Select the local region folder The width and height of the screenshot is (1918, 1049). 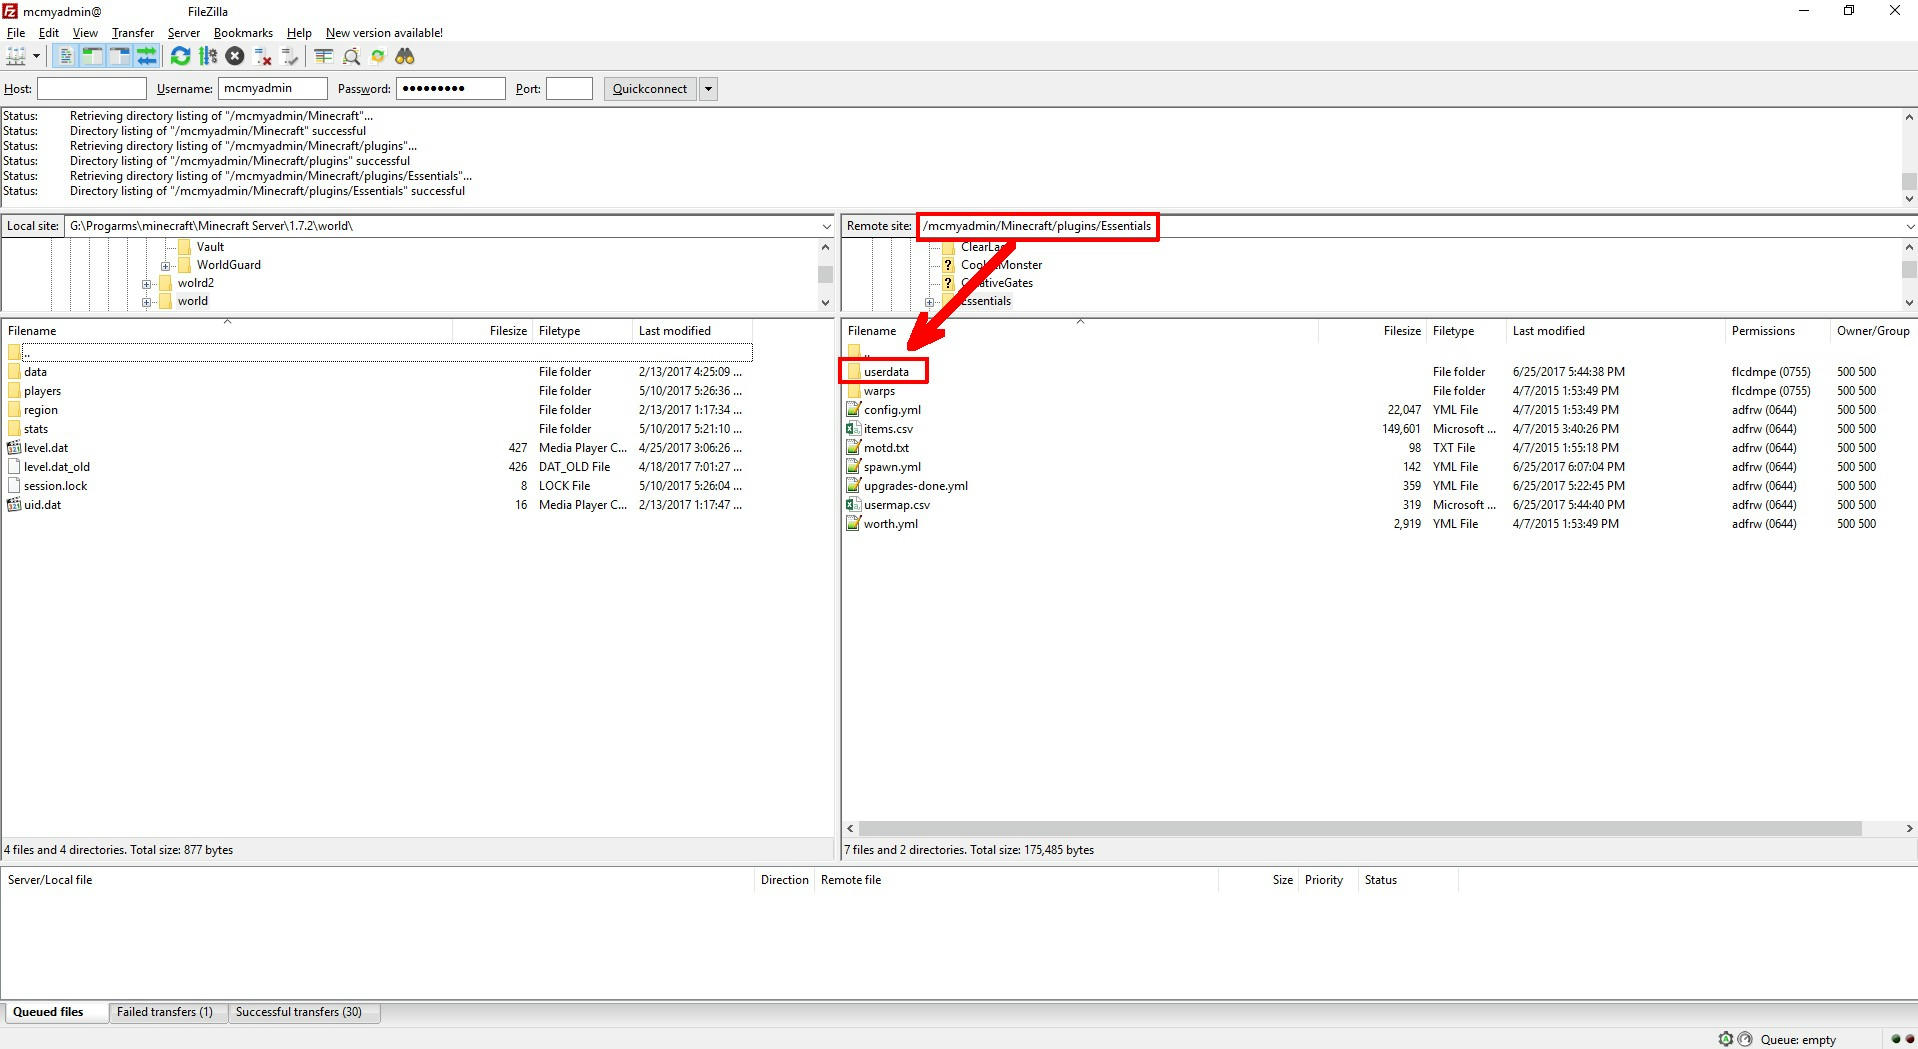pyautogui.click(x=41, y=410)
